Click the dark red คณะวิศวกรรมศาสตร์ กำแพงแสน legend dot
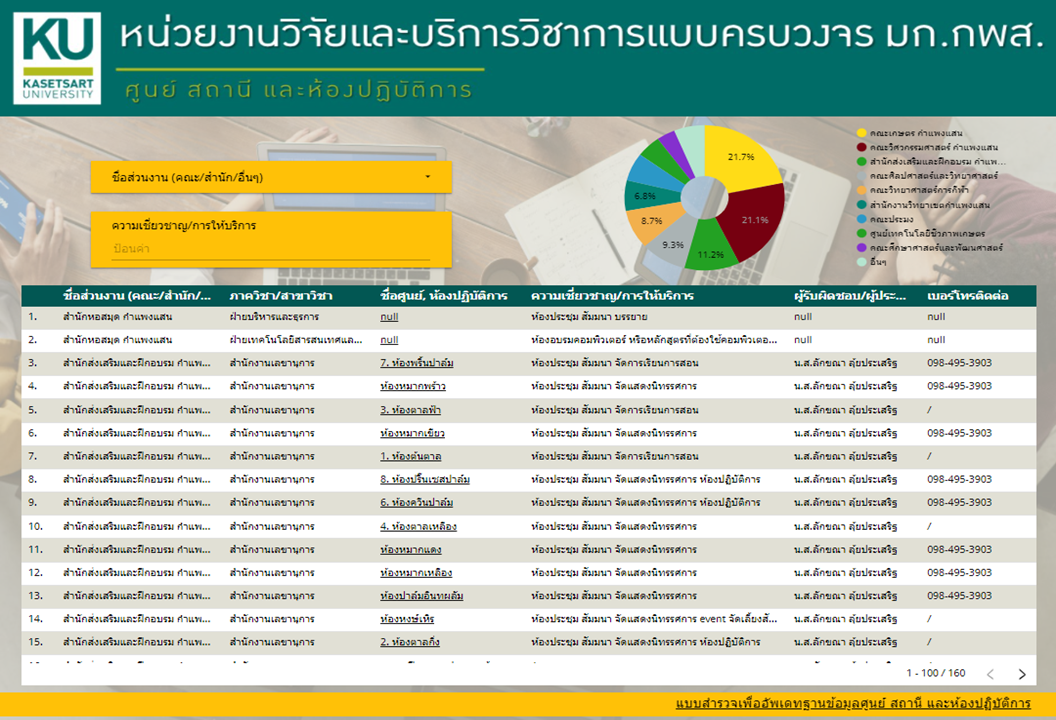Image resolution: width=1056 pixels, height=720 pixels. [x=861, y=147]
